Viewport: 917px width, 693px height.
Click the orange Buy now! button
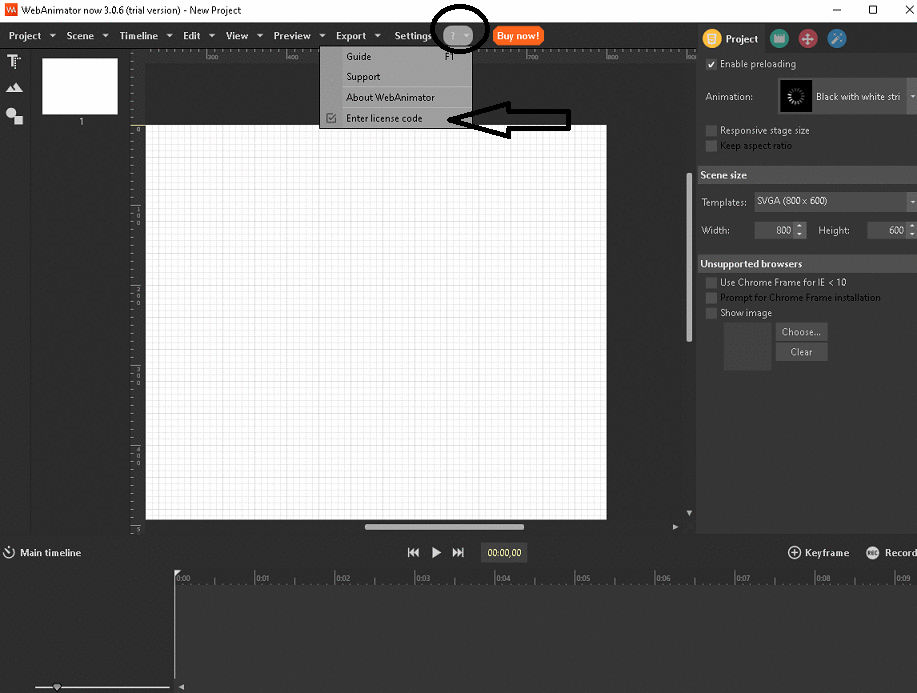(518, 36)
